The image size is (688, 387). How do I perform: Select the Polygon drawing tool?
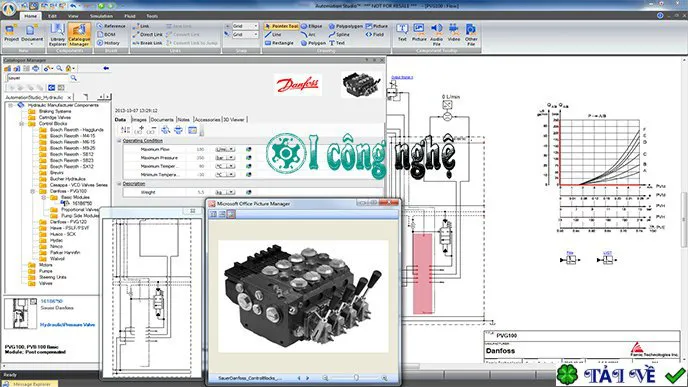313,43
